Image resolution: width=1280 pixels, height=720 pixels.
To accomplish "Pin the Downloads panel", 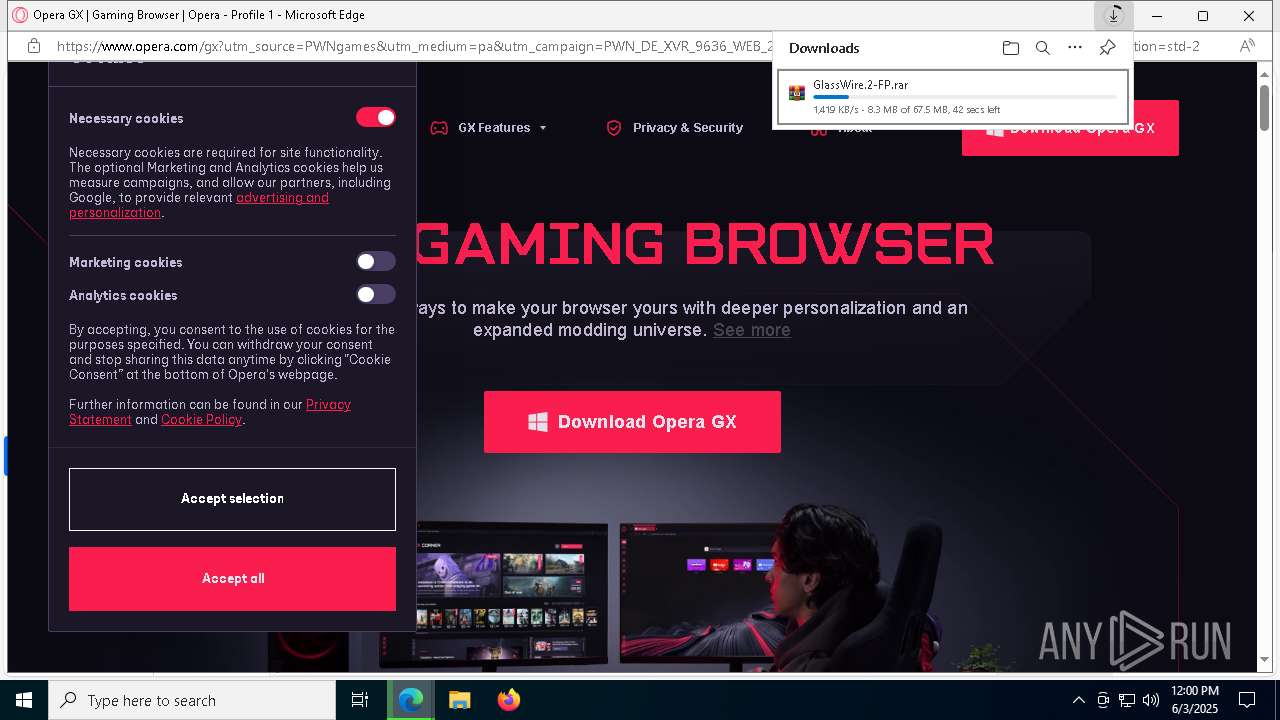I will click(x=1107, y=48).
